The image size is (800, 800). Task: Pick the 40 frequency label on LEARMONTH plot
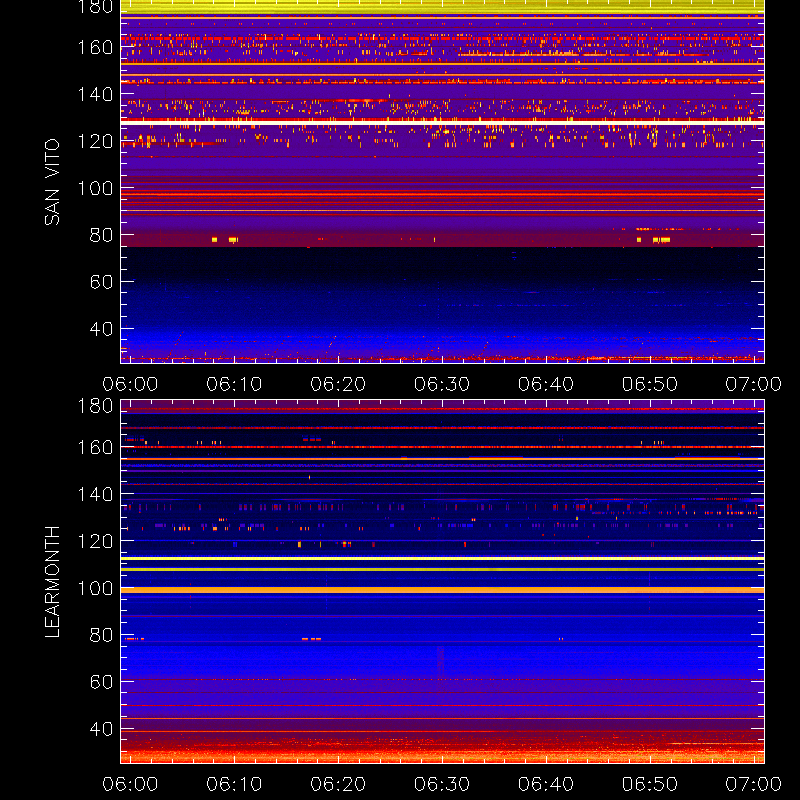pyautogui.click(x=101, y=729)
